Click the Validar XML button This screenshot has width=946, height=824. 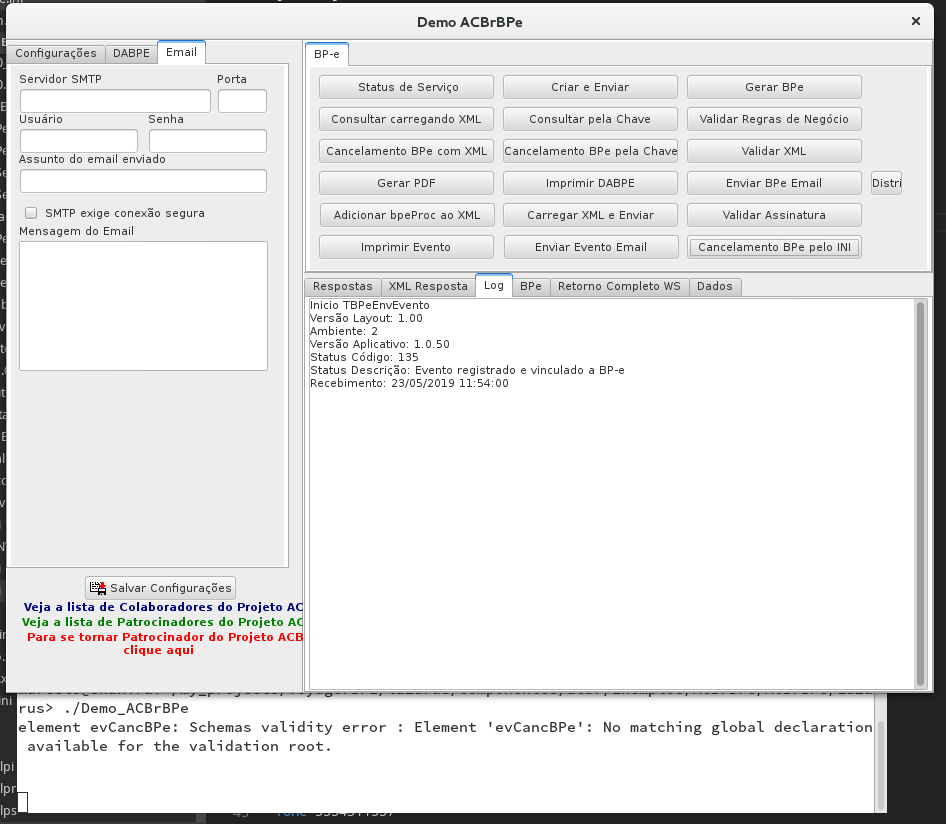tap(774, 151)
